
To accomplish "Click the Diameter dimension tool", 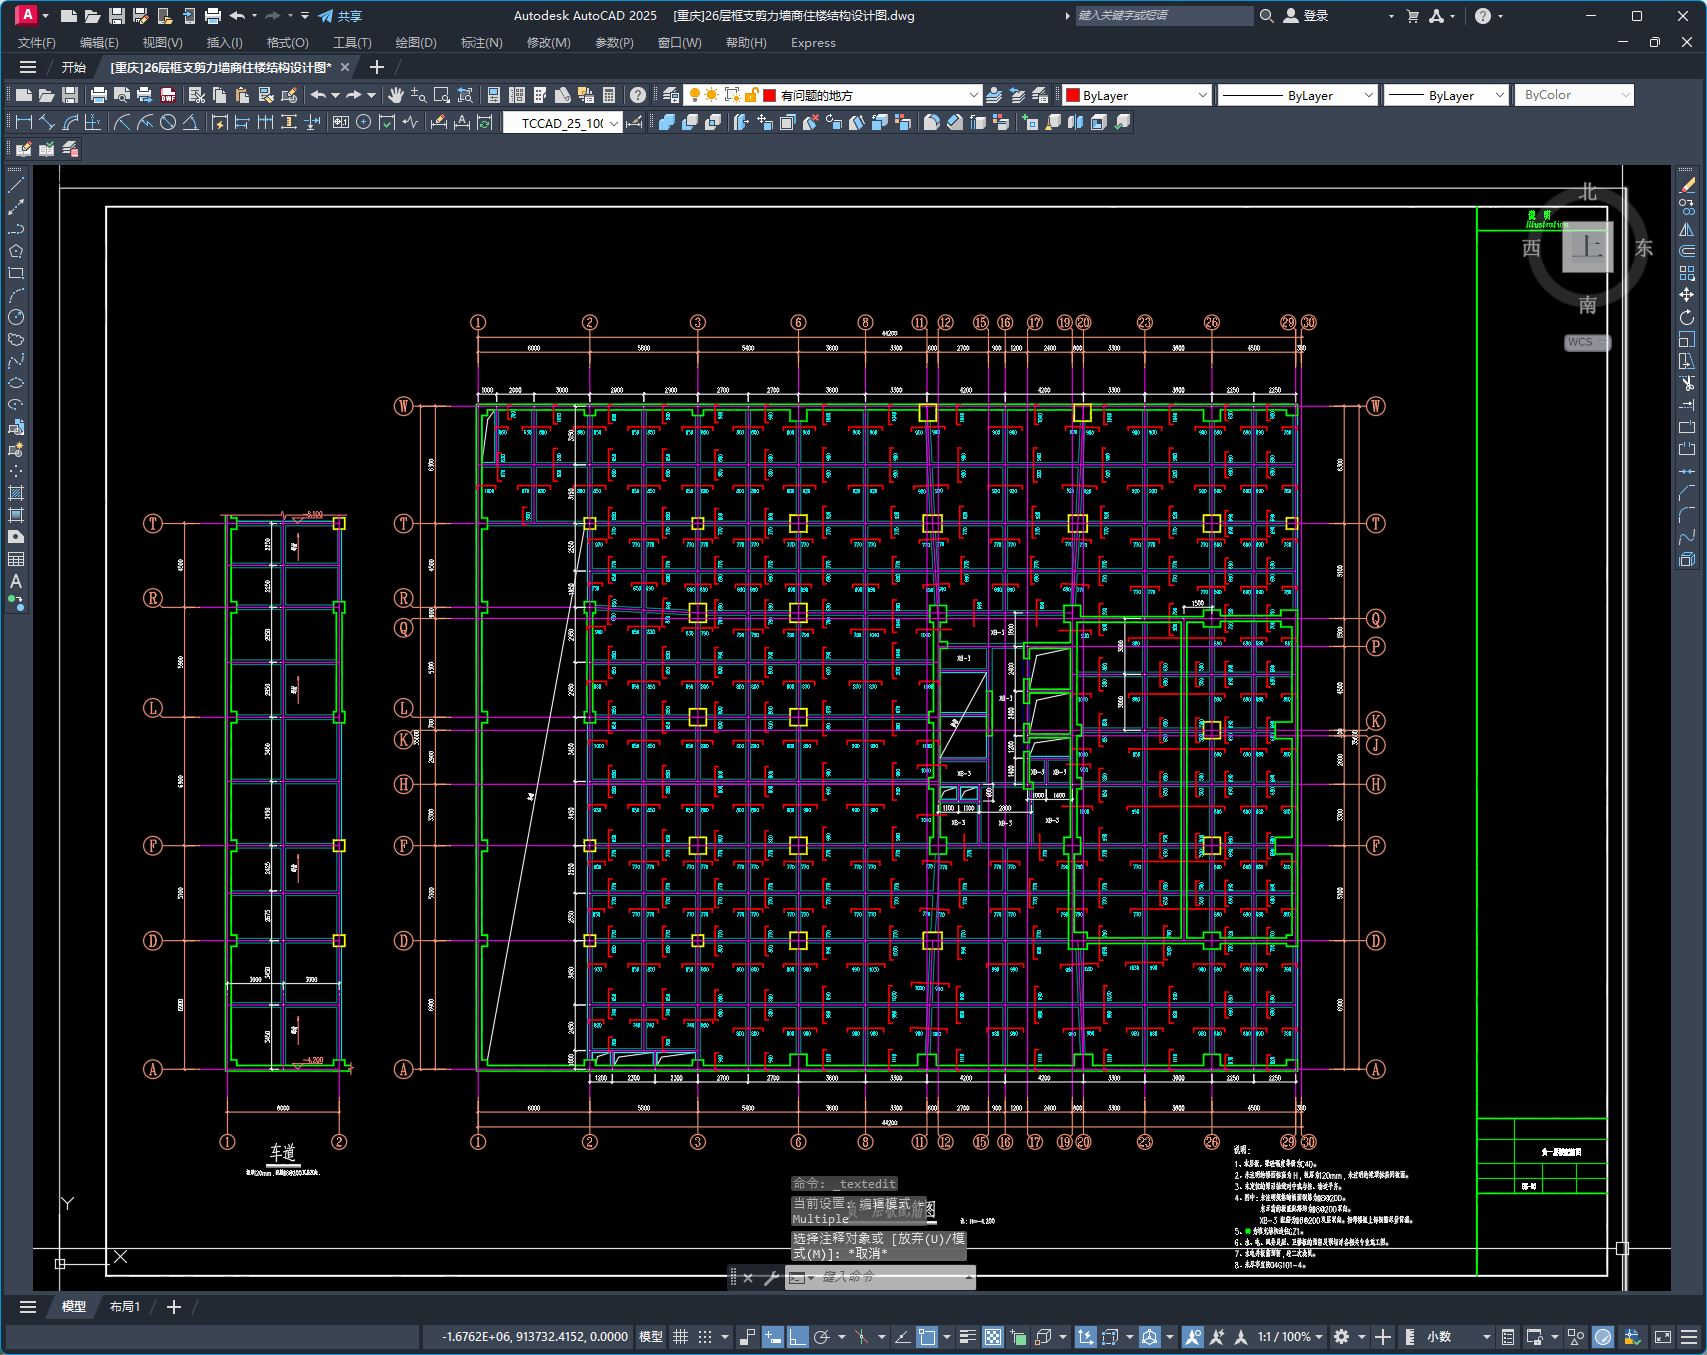I will (x=168, y=122).
